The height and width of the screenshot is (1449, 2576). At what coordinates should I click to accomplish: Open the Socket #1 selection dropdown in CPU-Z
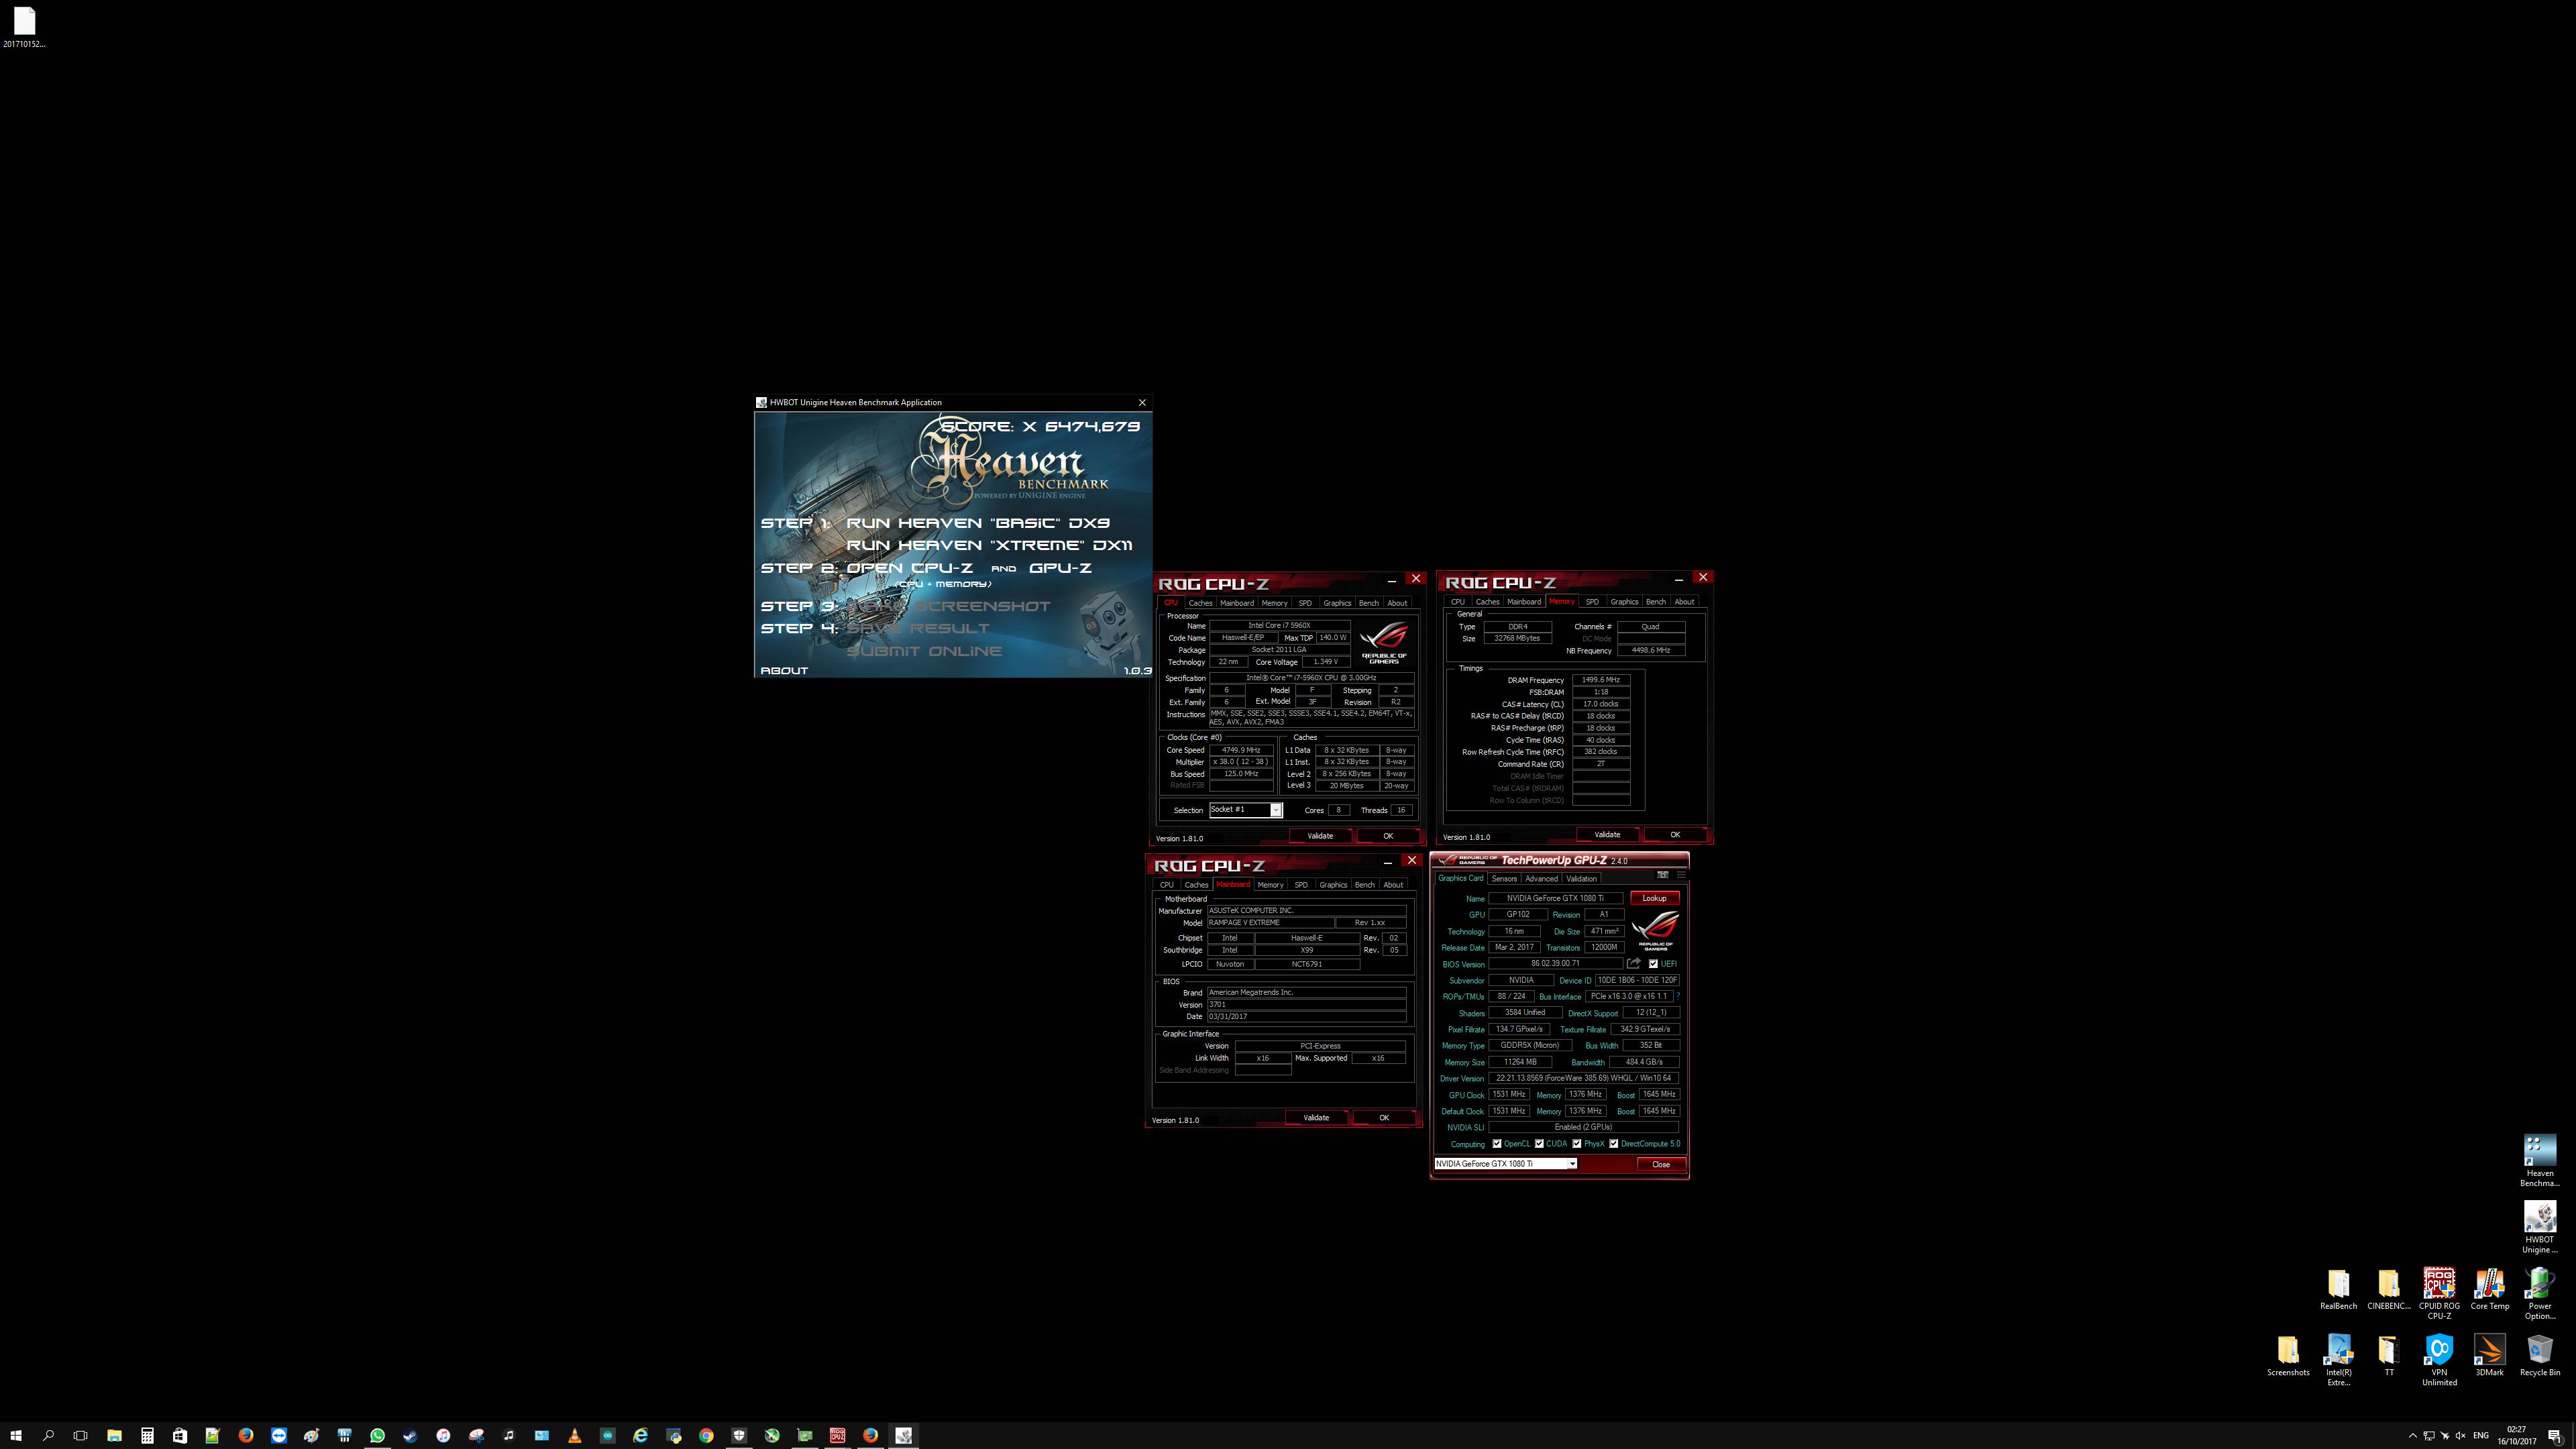point(1245,810)
